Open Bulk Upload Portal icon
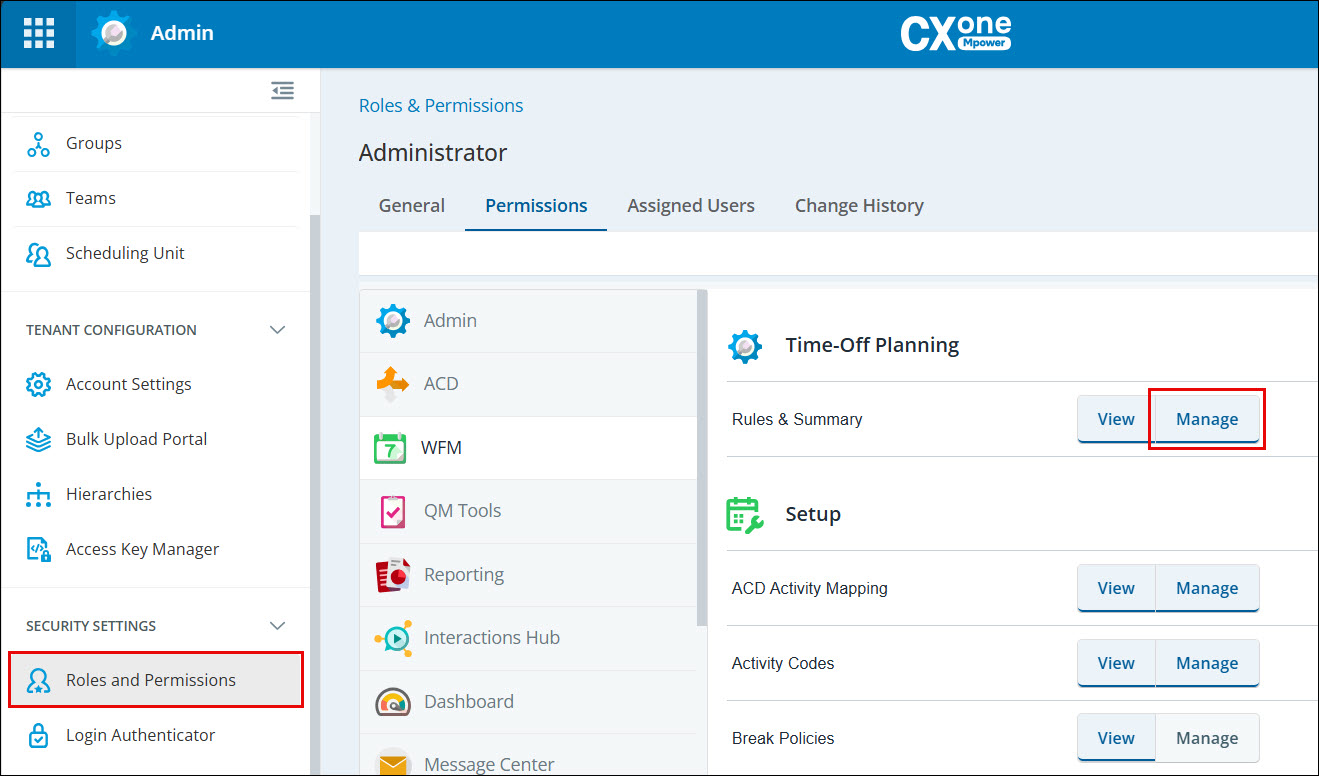This screenshot has width=1319, height=776. coord(38,439)
